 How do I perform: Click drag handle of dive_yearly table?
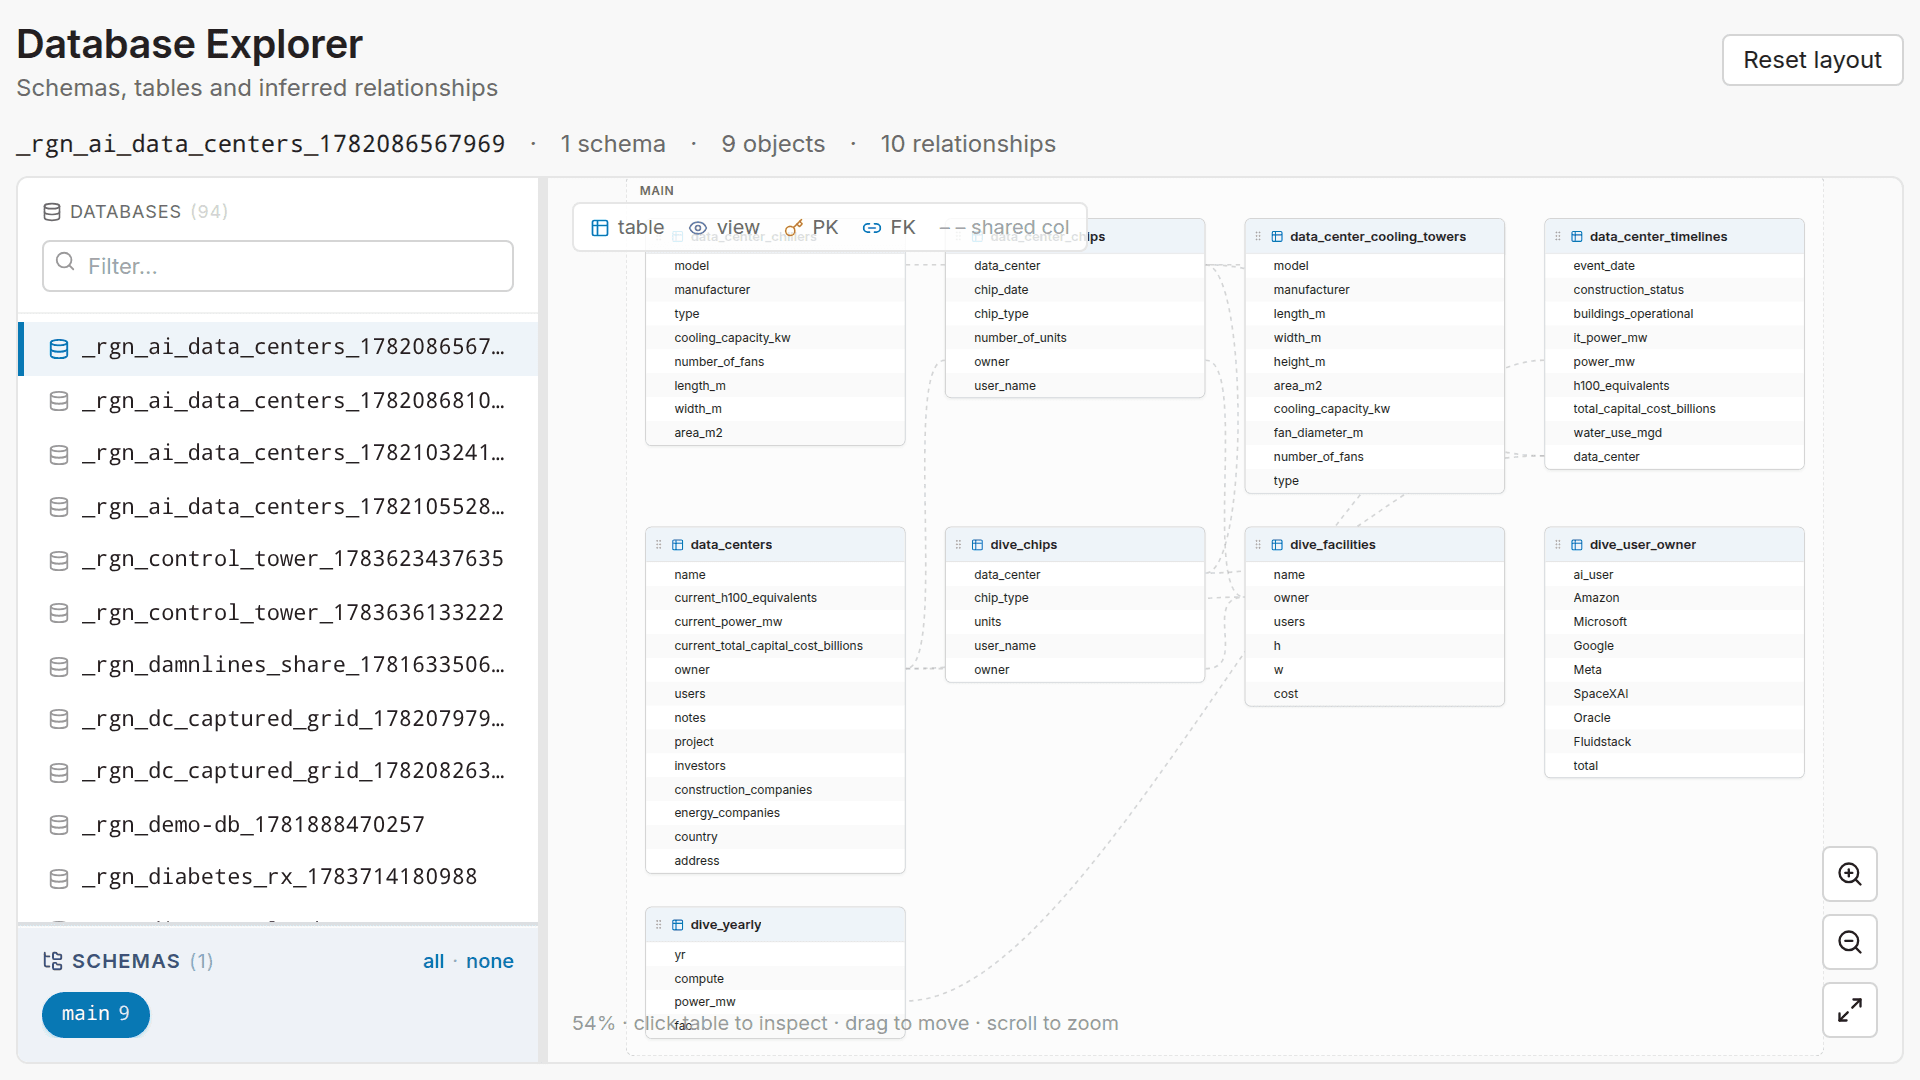tap(659, 925)
